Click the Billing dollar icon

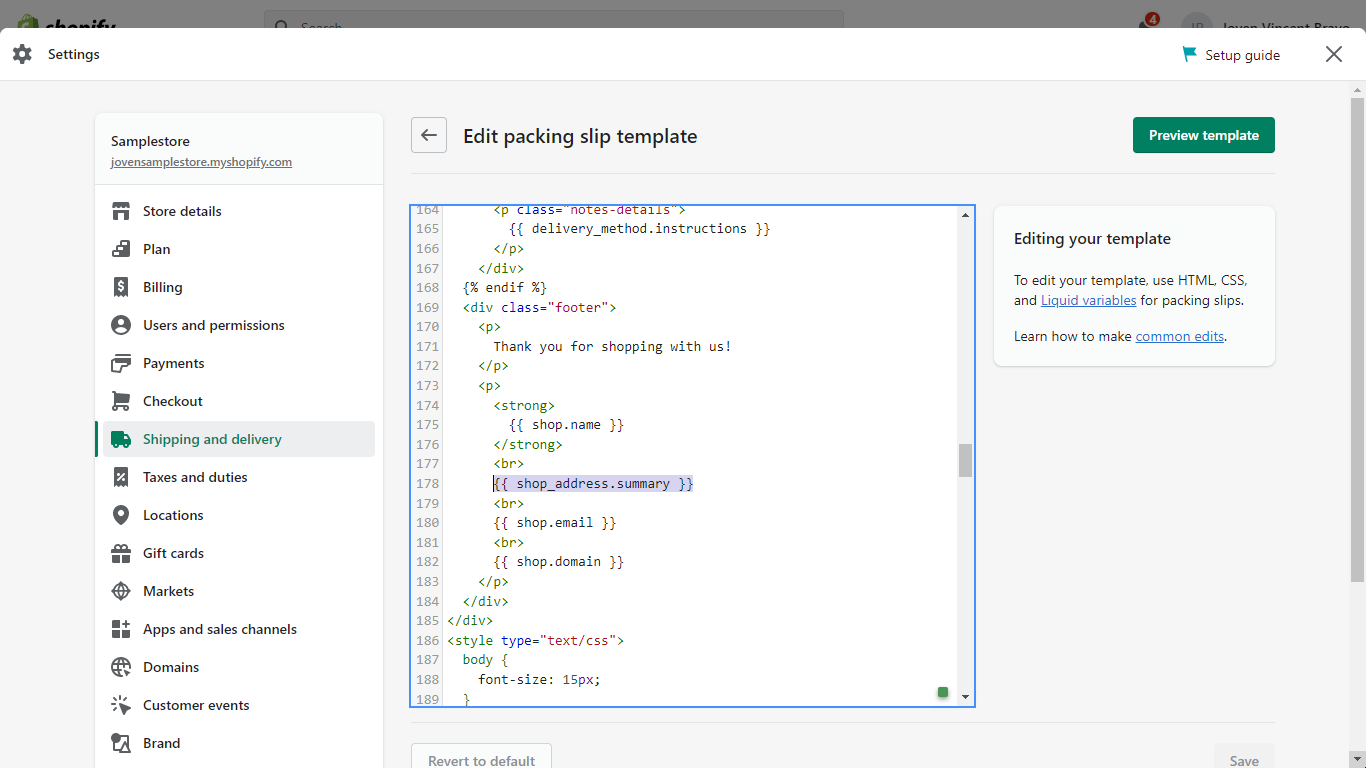121,287
